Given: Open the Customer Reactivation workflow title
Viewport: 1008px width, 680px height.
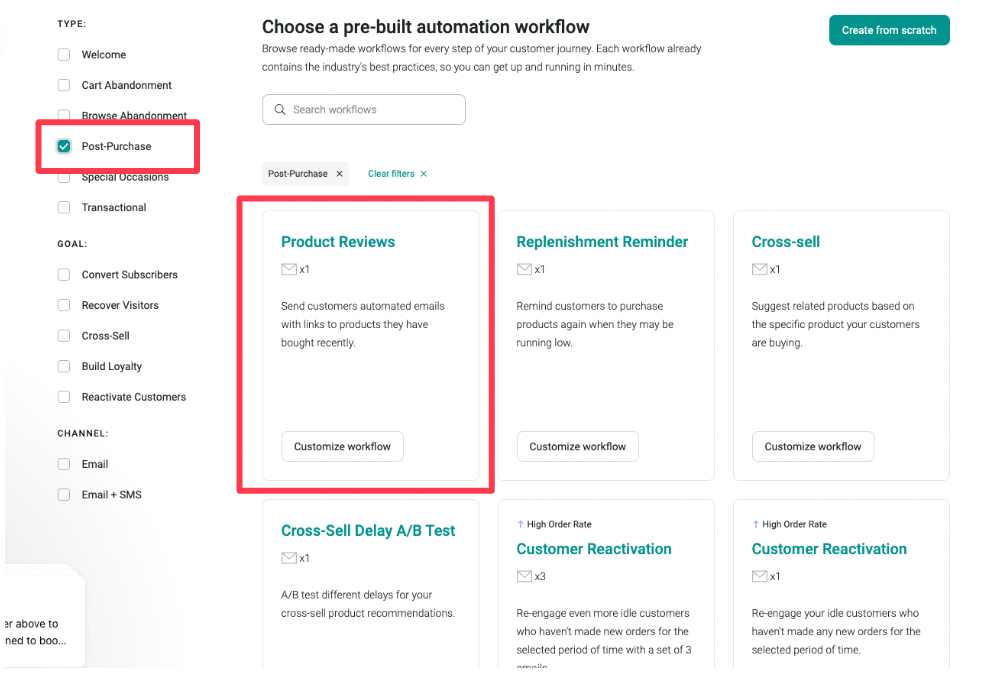Looking at the screenshot, I should pyautogui.click(x=593, y=549).
